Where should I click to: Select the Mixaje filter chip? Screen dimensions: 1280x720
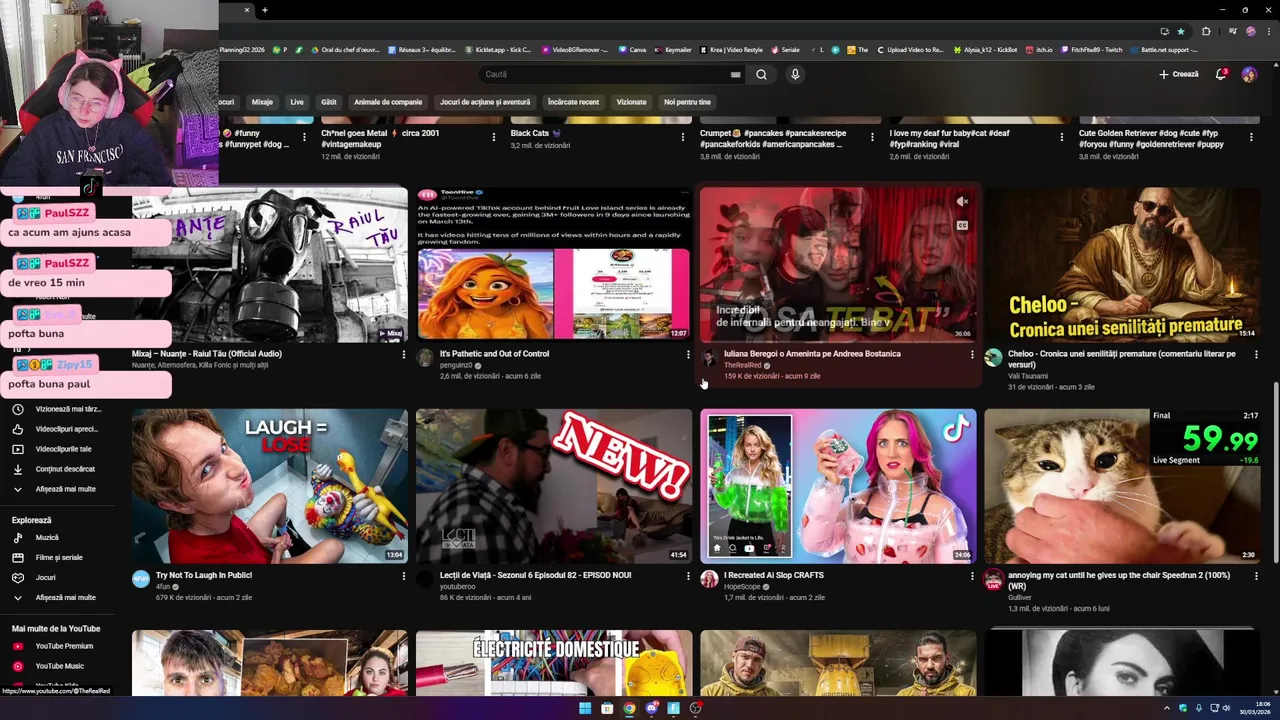[262, 102]
